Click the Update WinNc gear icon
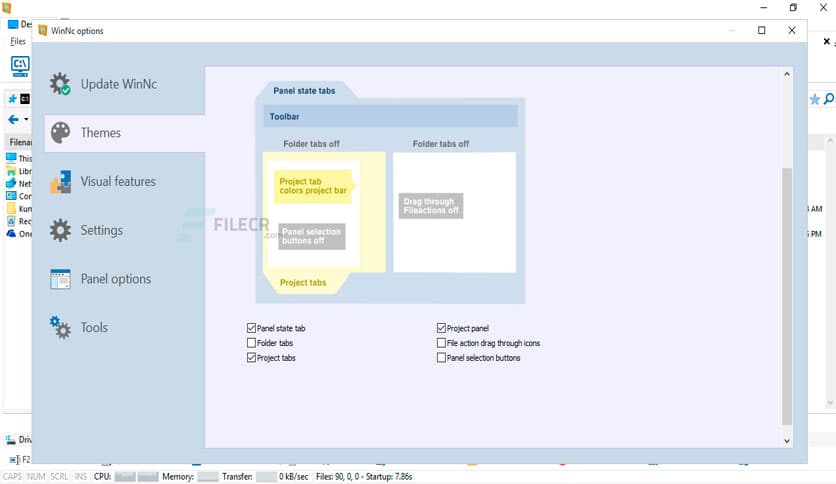 (61, 84)
